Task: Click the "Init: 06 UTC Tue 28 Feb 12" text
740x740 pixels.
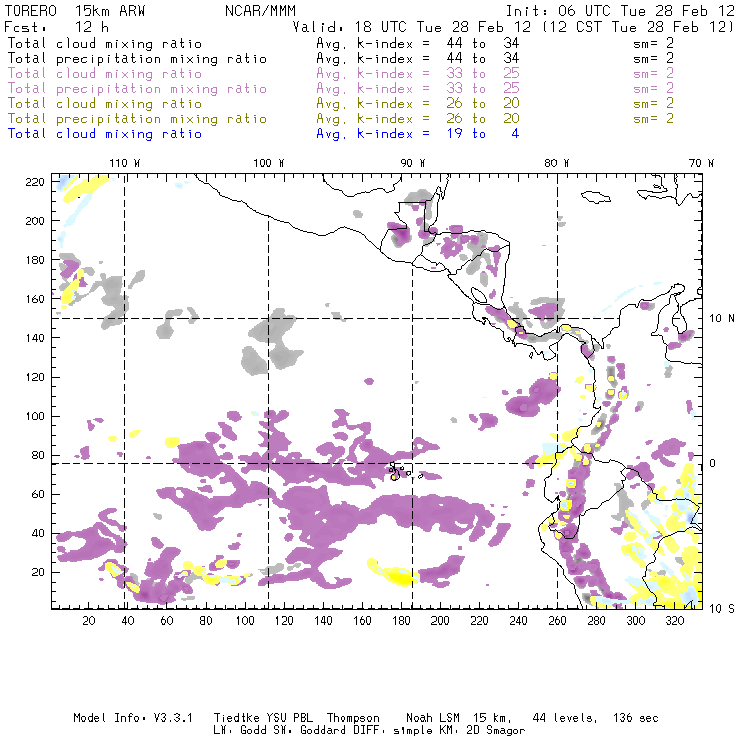Action: 620,11
